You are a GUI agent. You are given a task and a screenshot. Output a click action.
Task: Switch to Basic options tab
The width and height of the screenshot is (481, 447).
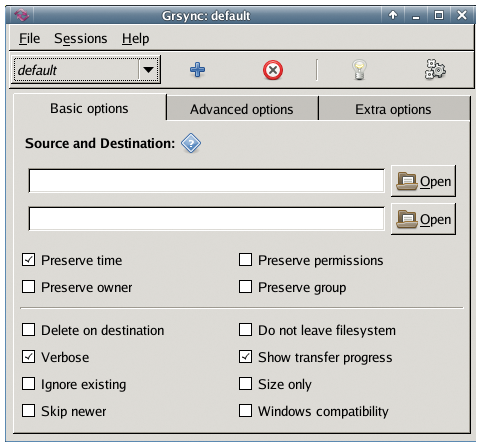(89, 108)
